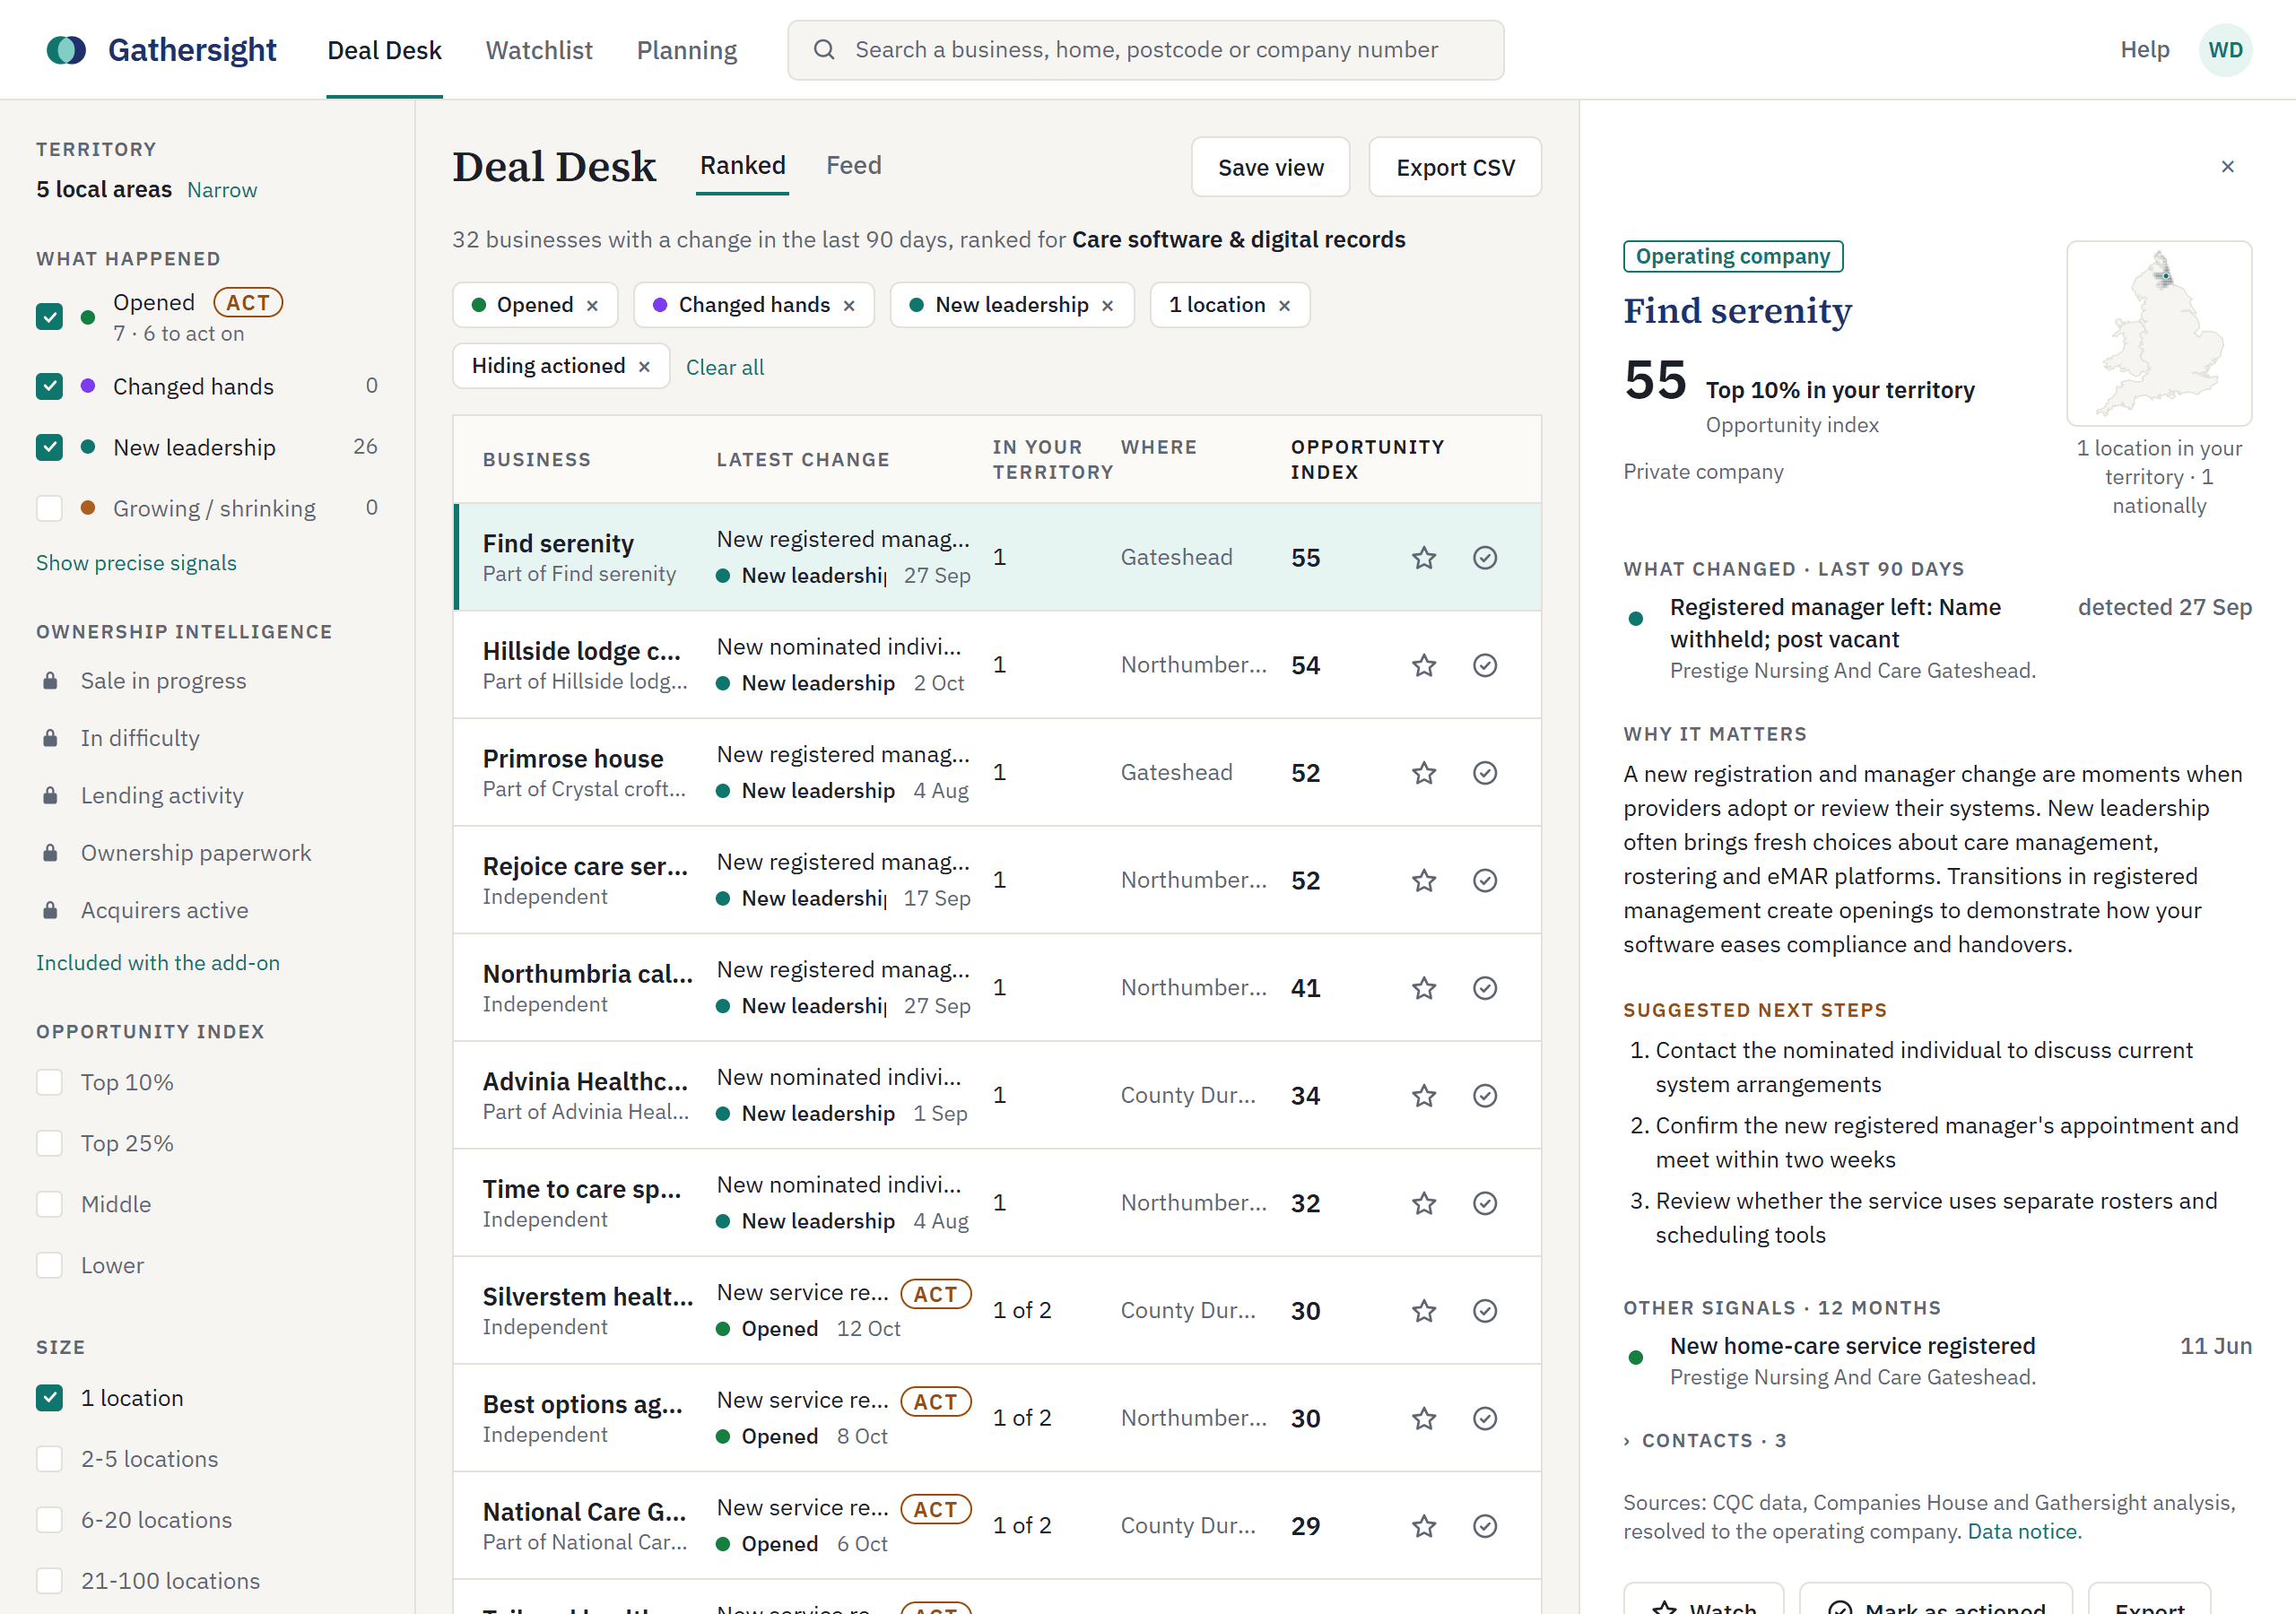Star the Time to care row

click(1424, 1203)
